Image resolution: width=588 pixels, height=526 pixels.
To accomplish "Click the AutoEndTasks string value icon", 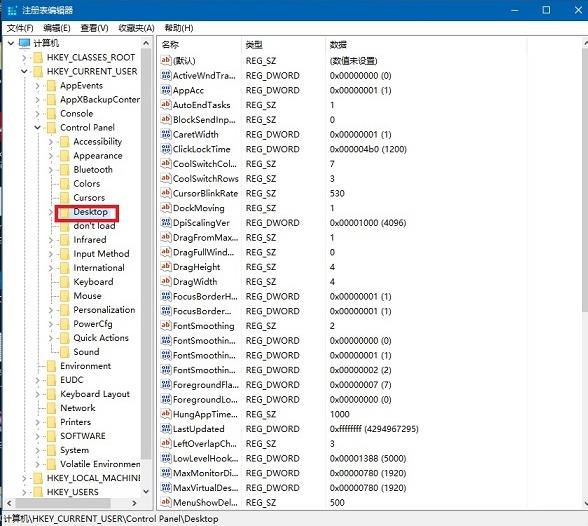I will [x=166, y=105].
